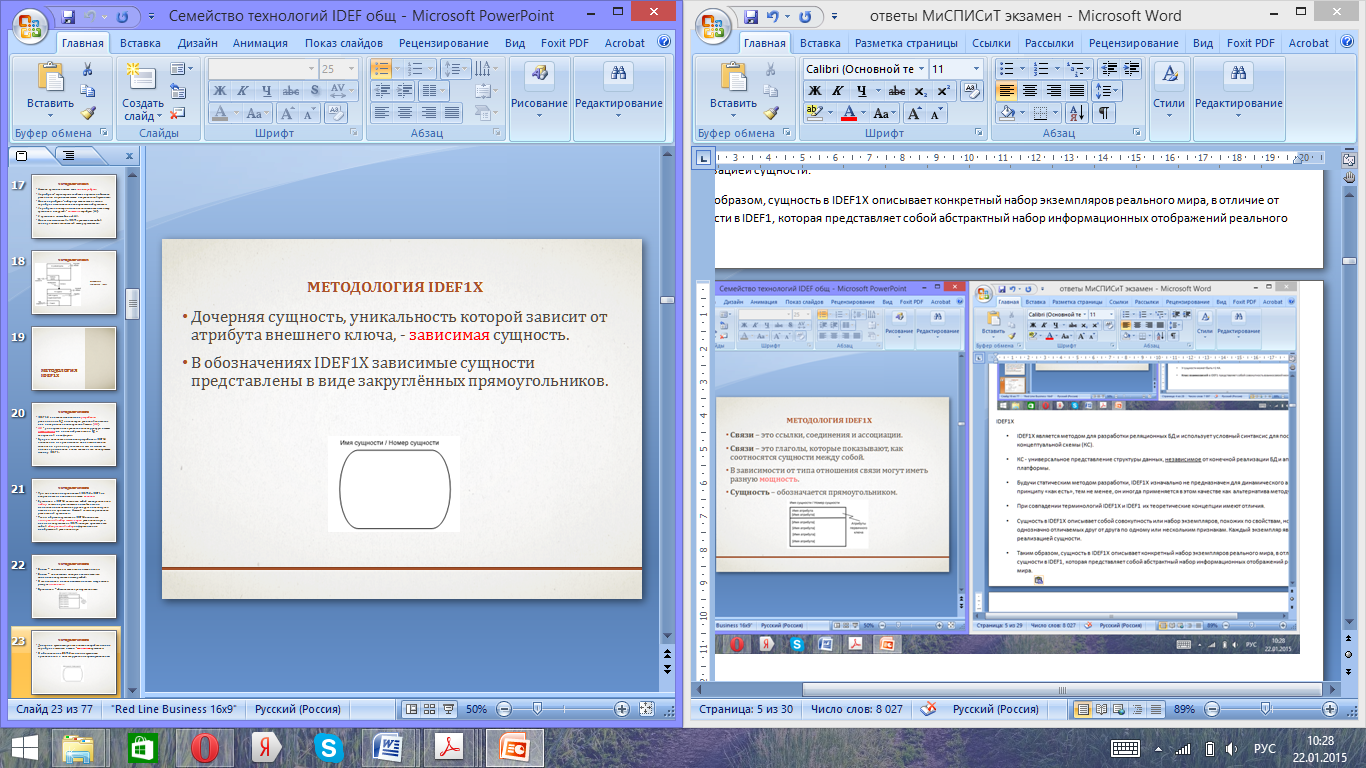Select slide 20 thumbnail in slides panel

point(74,435)
